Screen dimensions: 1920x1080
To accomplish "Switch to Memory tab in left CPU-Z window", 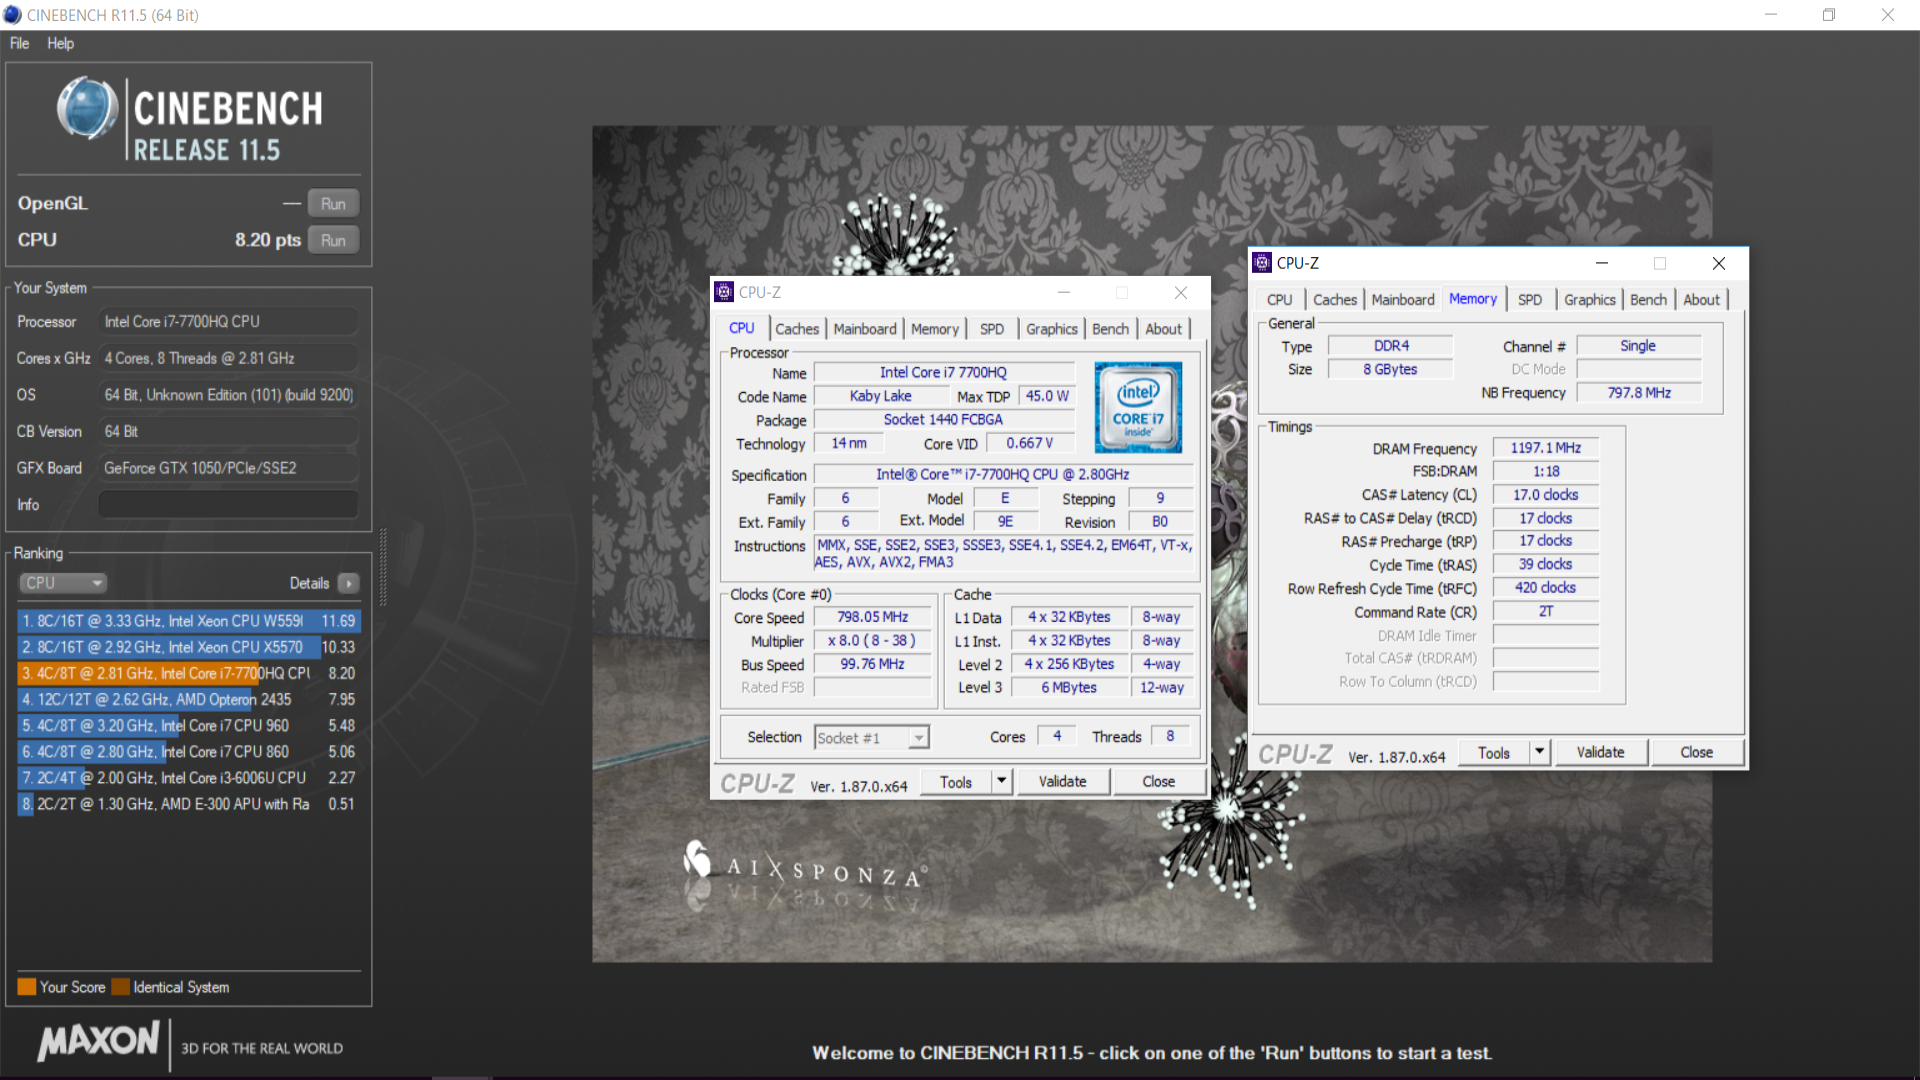I will click(934, 329).
